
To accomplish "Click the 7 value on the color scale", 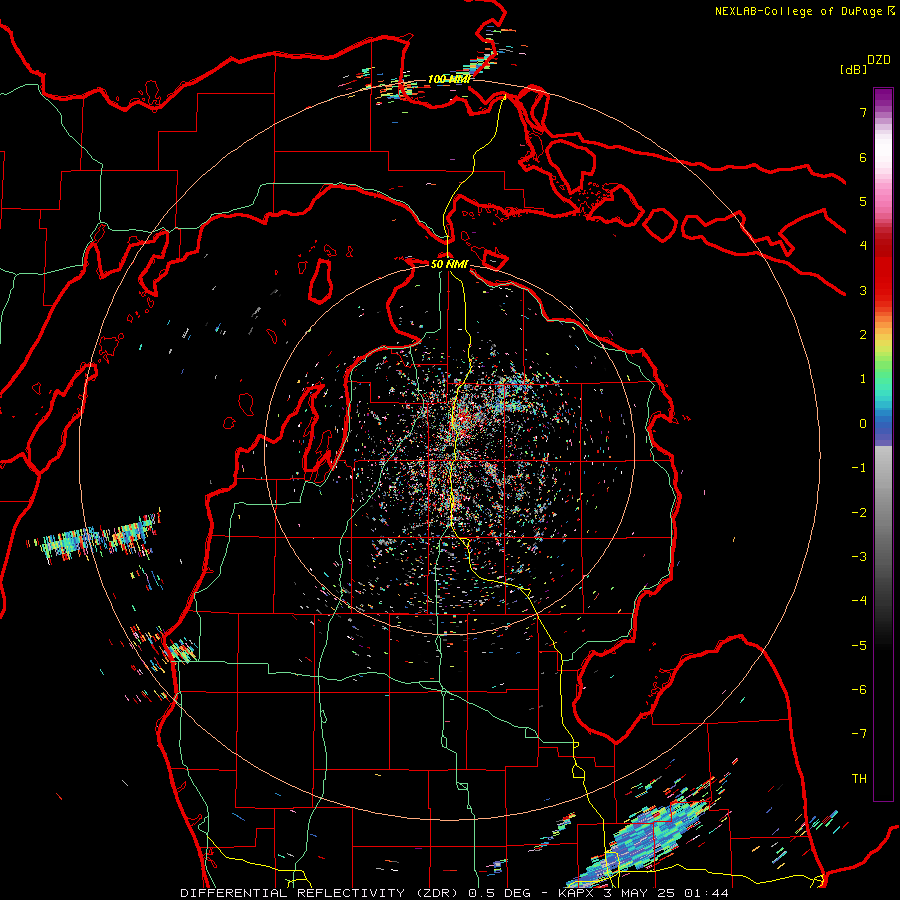I will (x=863, y=112).
